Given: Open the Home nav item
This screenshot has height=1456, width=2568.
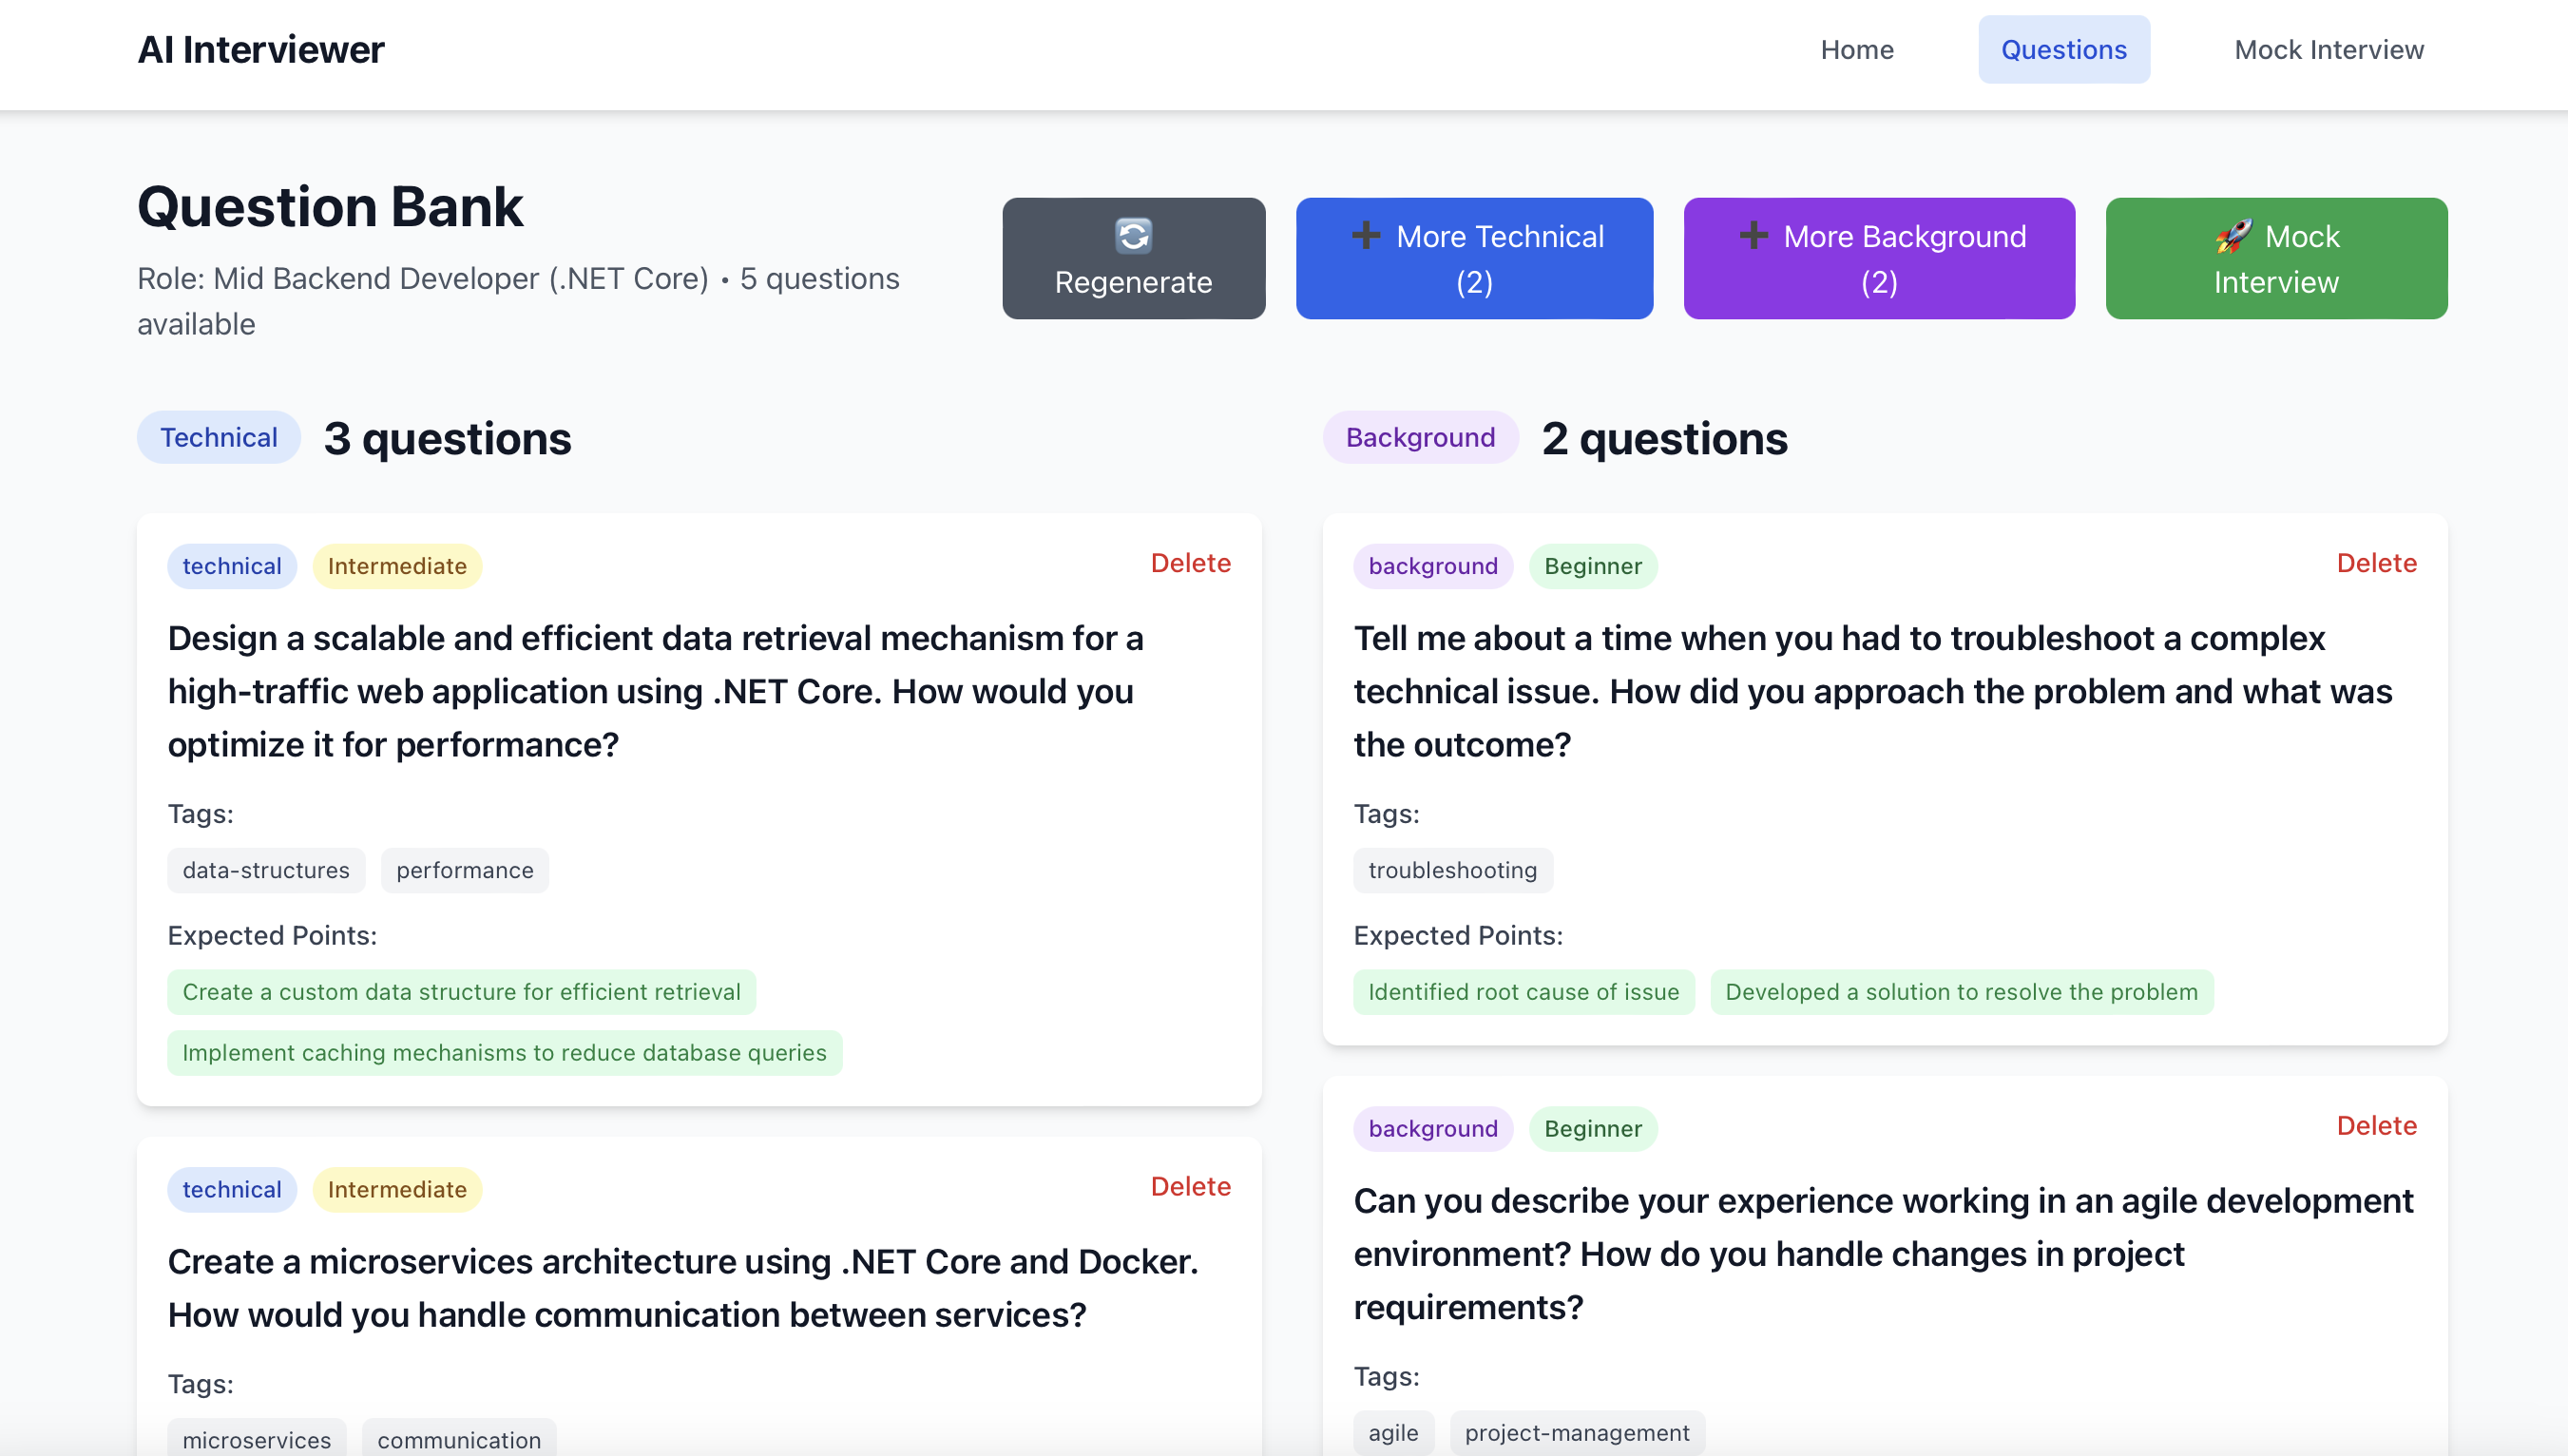Looking at the screenshot, I should pyautogui.click(x=1856, y=50).
